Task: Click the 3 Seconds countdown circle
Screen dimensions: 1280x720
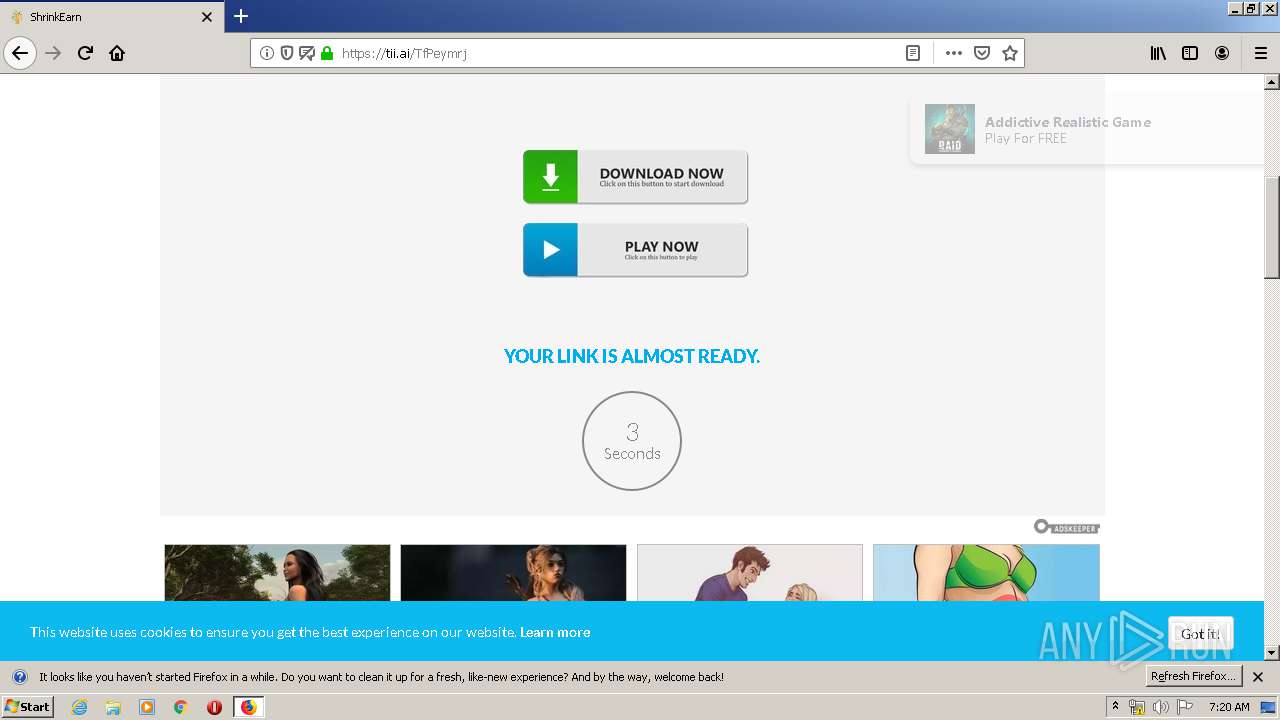Action: click(632, 441)
